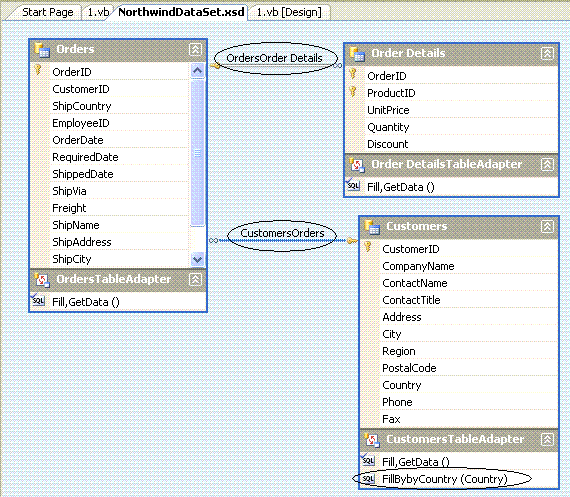Select the PostalCode column in Customers
570x497 pixels.
click(x=409, y=368)
